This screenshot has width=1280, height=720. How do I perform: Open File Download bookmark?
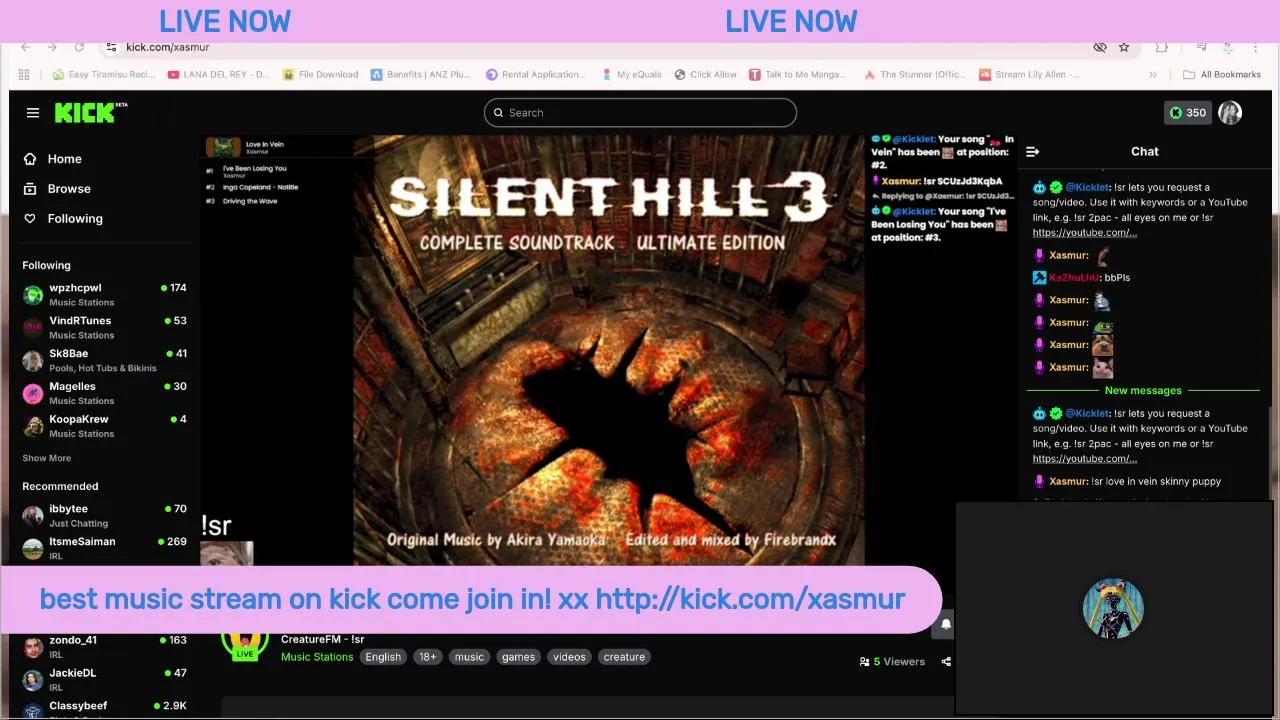321,75
